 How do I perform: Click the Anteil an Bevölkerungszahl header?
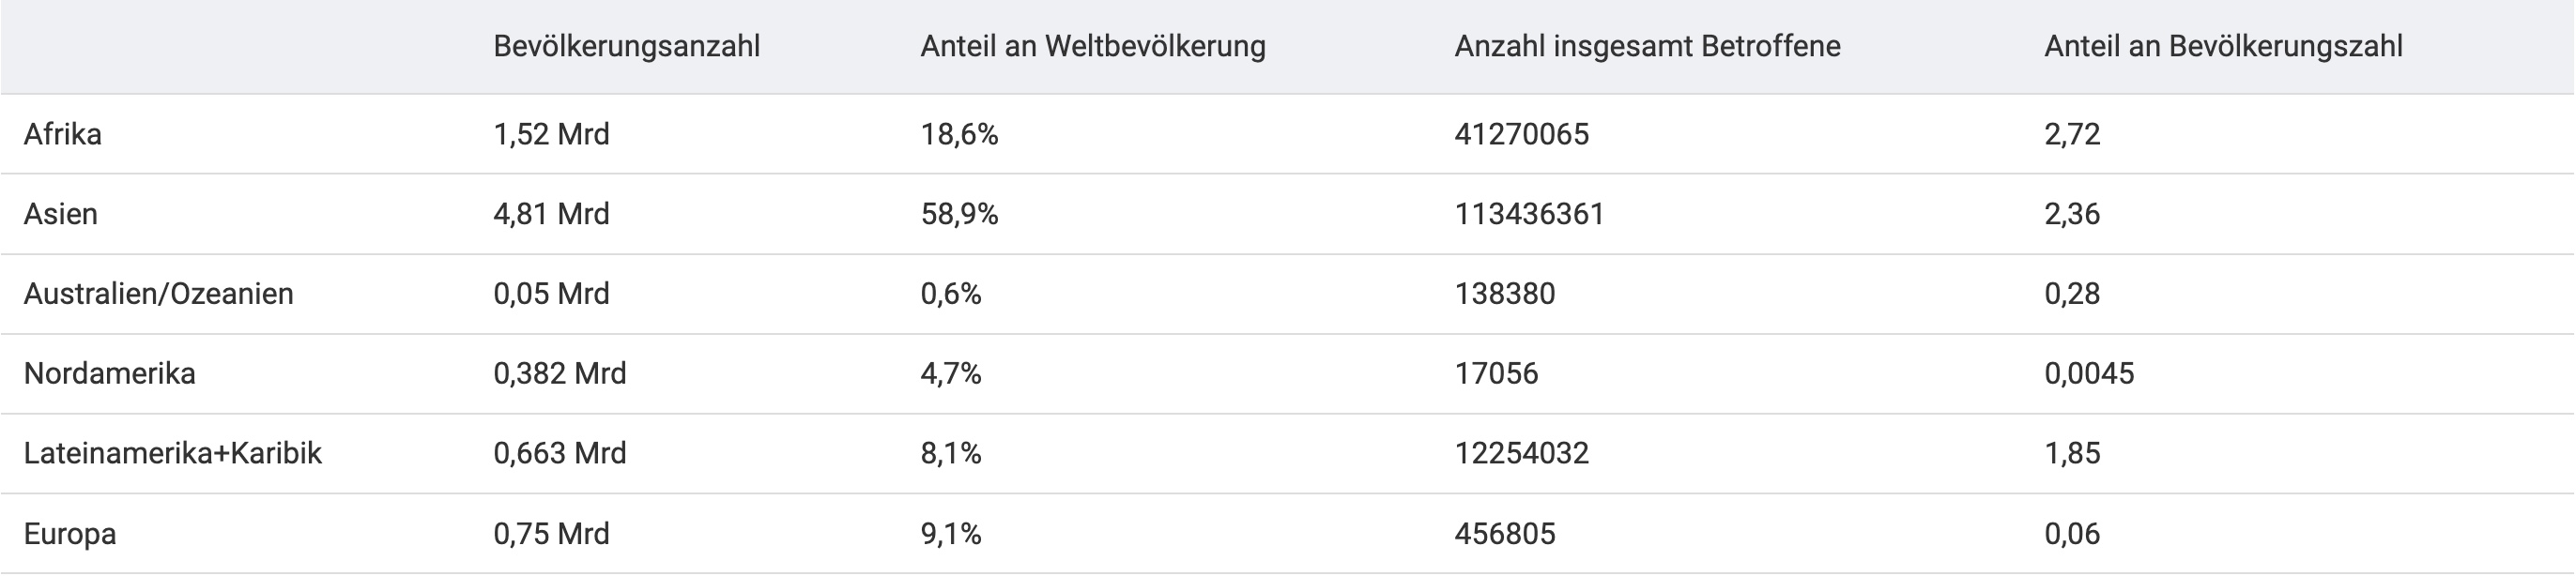[x=2223, y=47]
